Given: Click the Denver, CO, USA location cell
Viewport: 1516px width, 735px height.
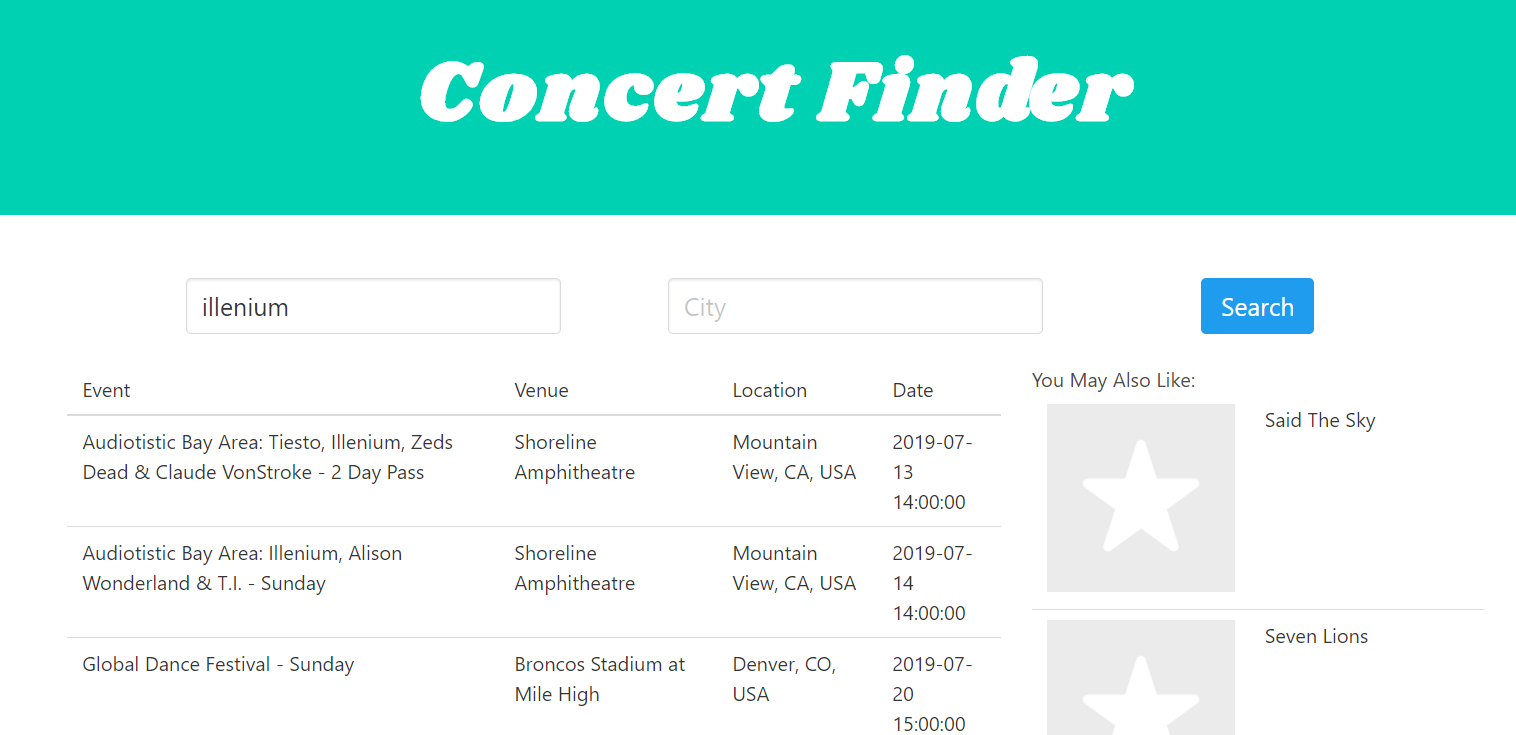Looking at the screenshot, I should (x=784, y=679).
